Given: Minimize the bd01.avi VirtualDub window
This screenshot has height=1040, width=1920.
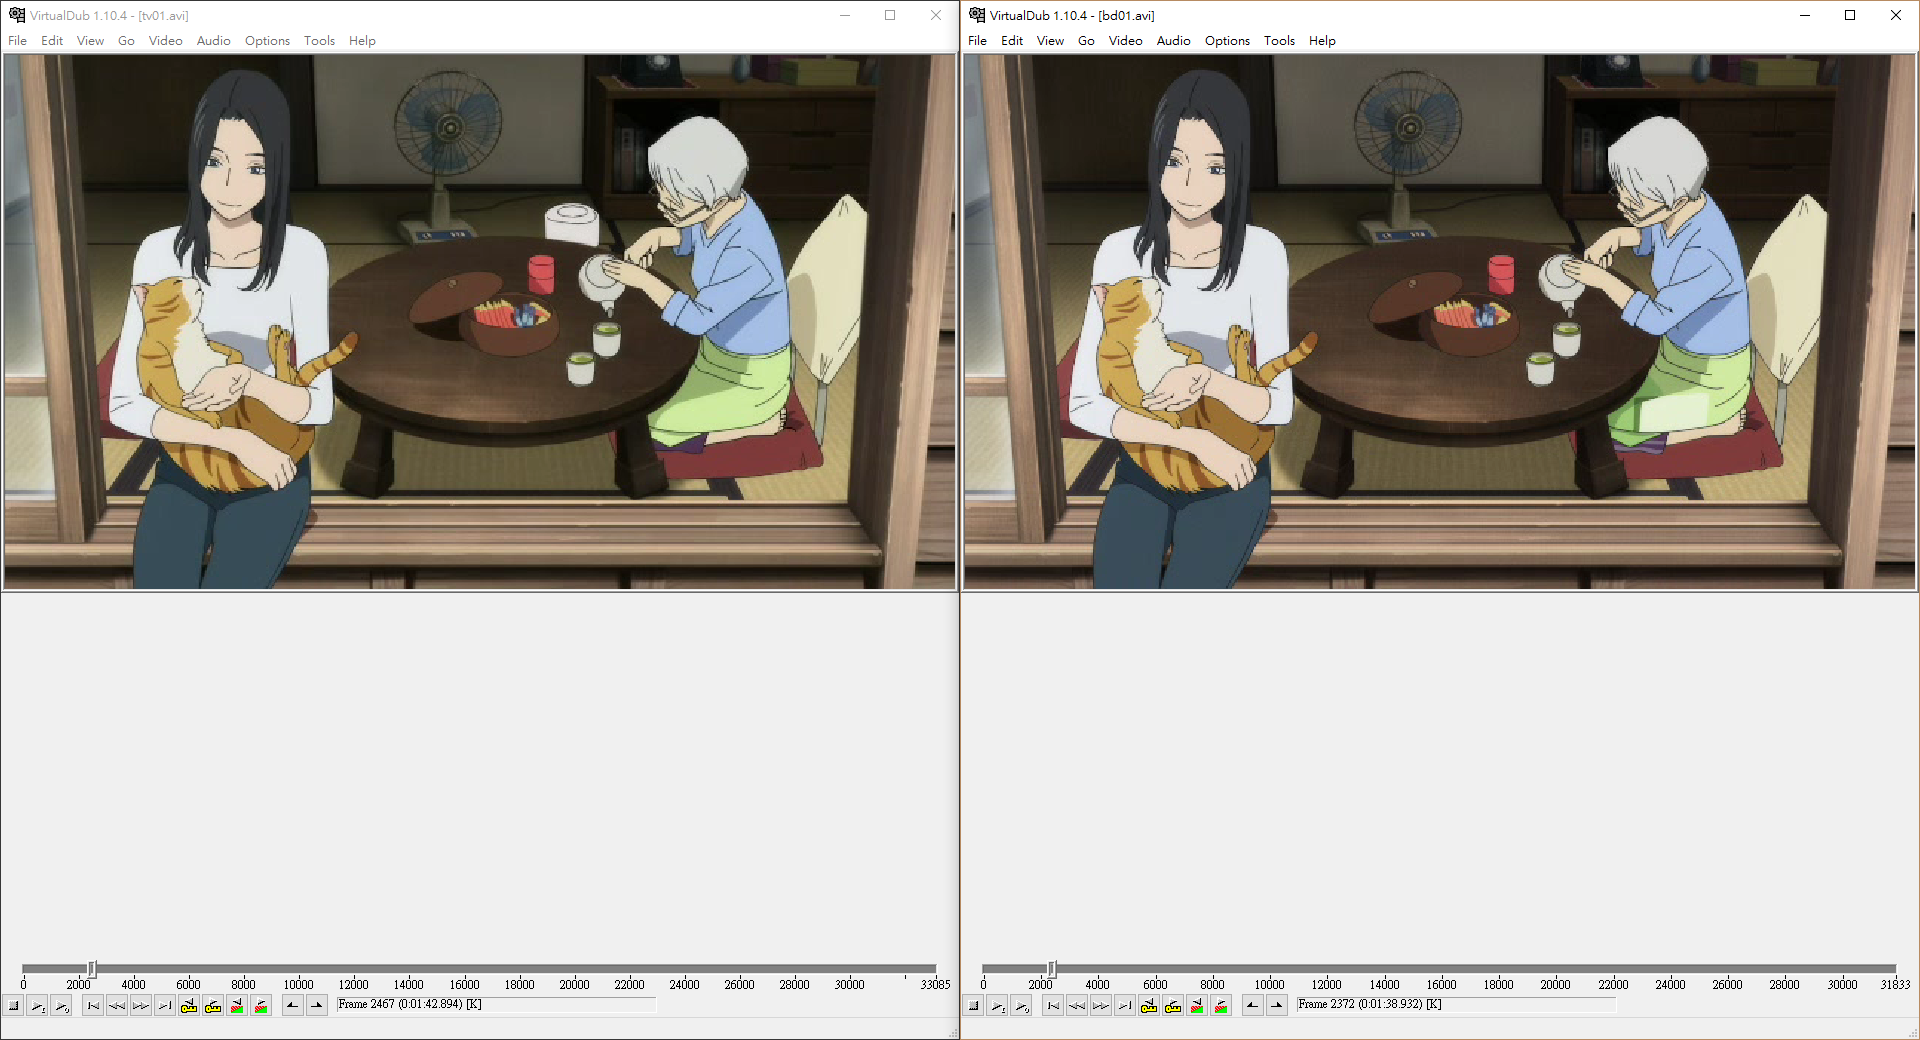Looking at the screenshot, I should point(1805,15).
